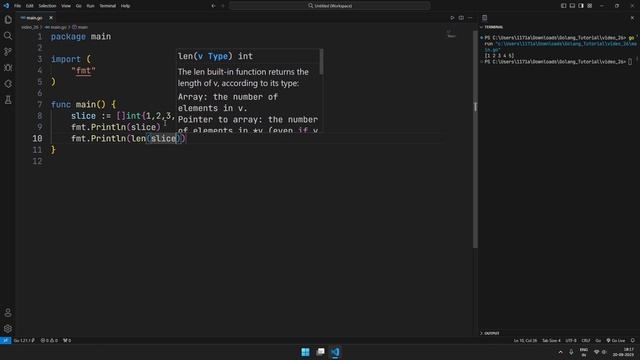
Task: Open Task View on the taskbar
Action: (320, 352)
